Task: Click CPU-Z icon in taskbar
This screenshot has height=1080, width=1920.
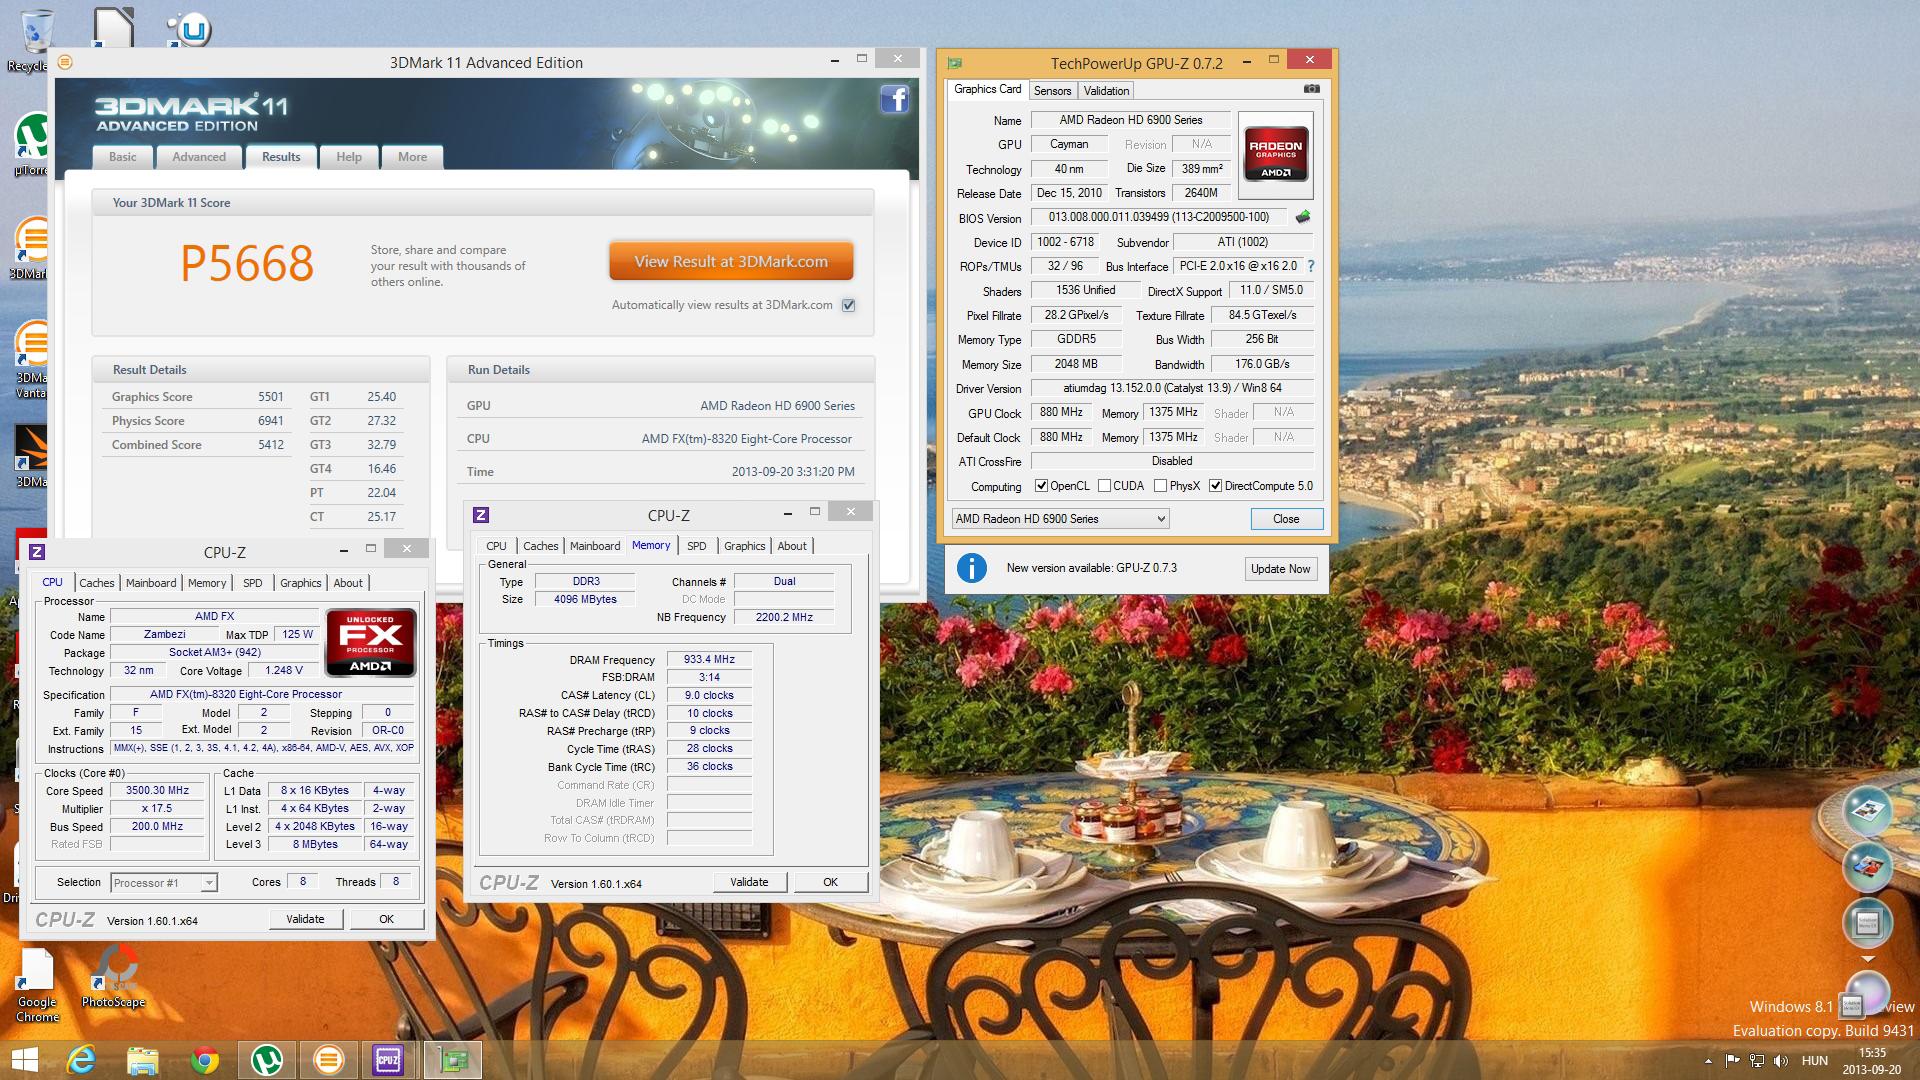Action: click(x=388, y=1059)
